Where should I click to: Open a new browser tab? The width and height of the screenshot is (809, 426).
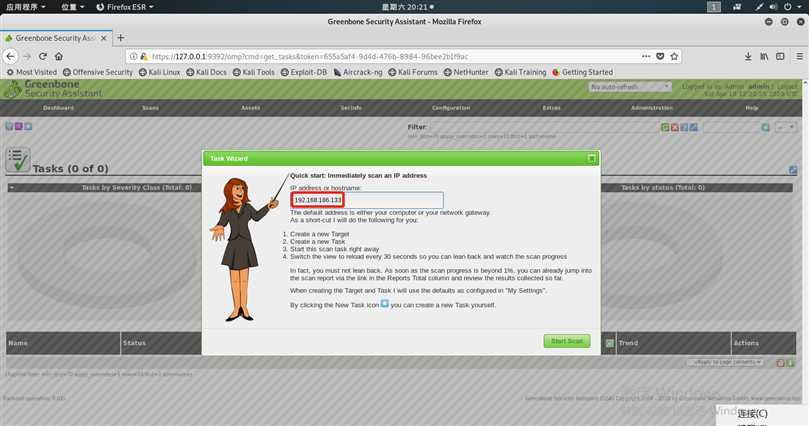(x=121, y=38)
